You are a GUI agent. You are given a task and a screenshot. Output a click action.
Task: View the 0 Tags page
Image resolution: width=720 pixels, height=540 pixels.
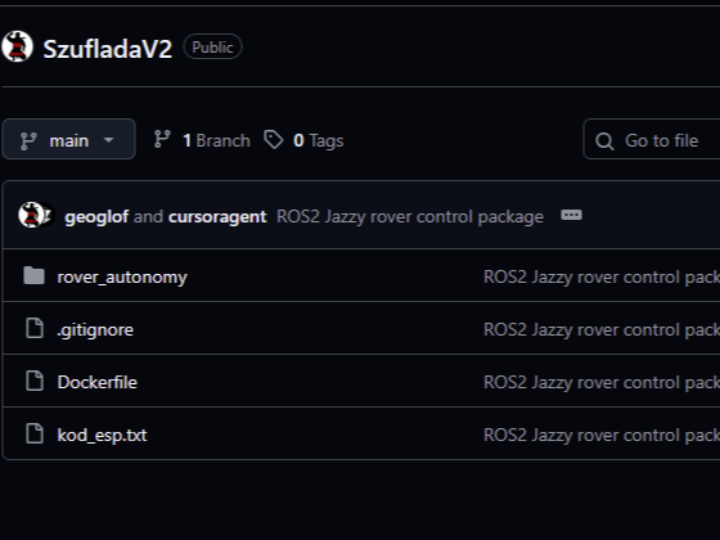pyautogui.click(x=318, y=140)
